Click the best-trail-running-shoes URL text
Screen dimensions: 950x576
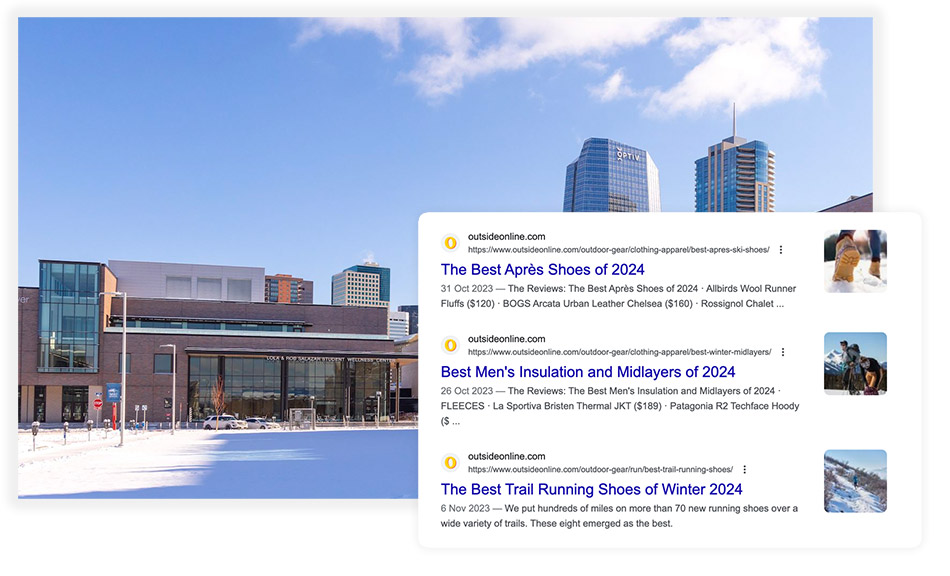click(x=600, y=469)
